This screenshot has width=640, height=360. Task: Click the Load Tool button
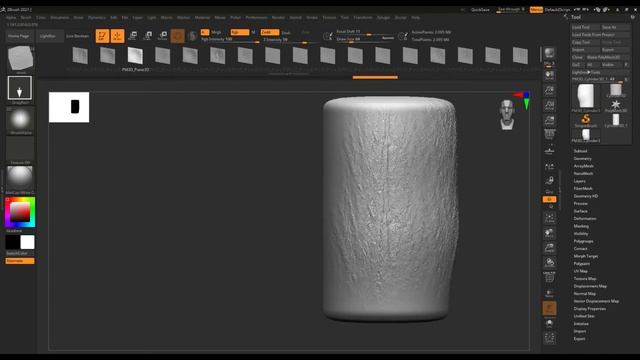point(585,27)
